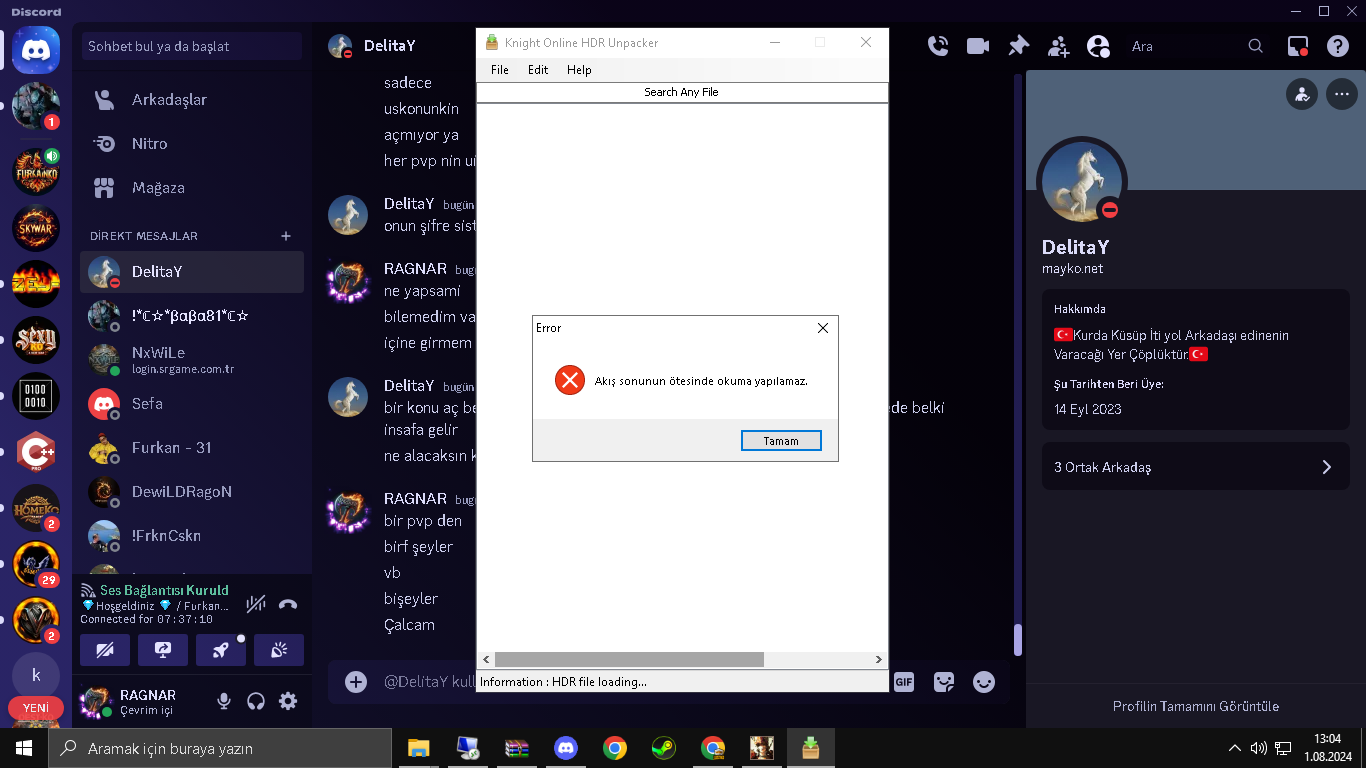The image size is (1366, 768).
Task: Open Steam from taskbar
Action: 663,748
